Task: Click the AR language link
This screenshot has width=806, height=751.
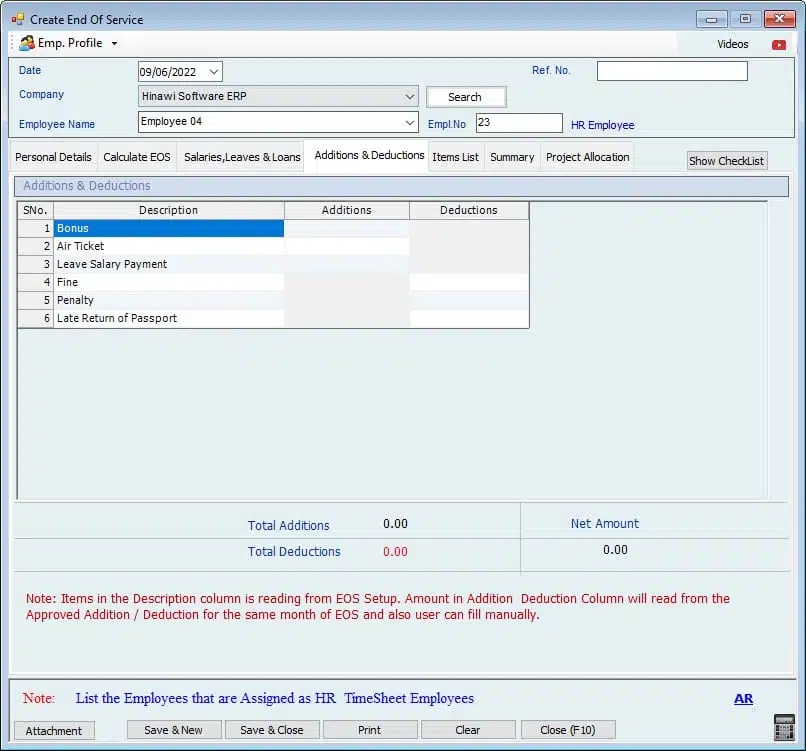Action: pos(743,699)
